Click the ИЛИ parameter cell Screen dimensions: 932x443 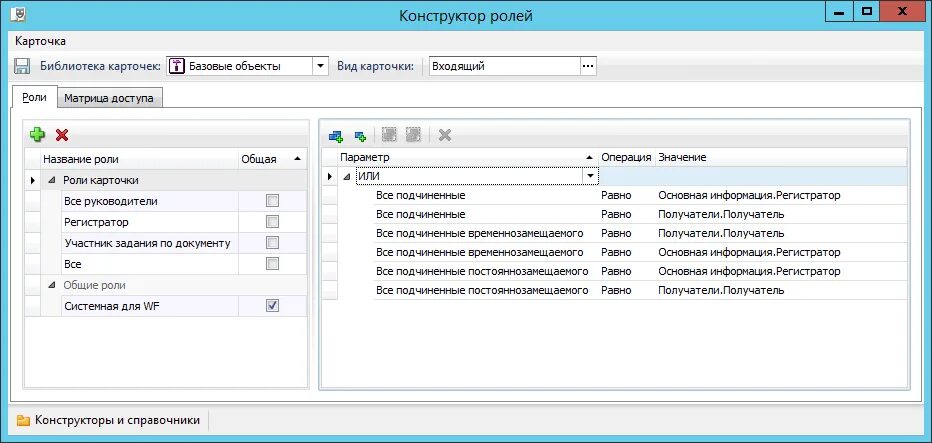pos(470,176)
